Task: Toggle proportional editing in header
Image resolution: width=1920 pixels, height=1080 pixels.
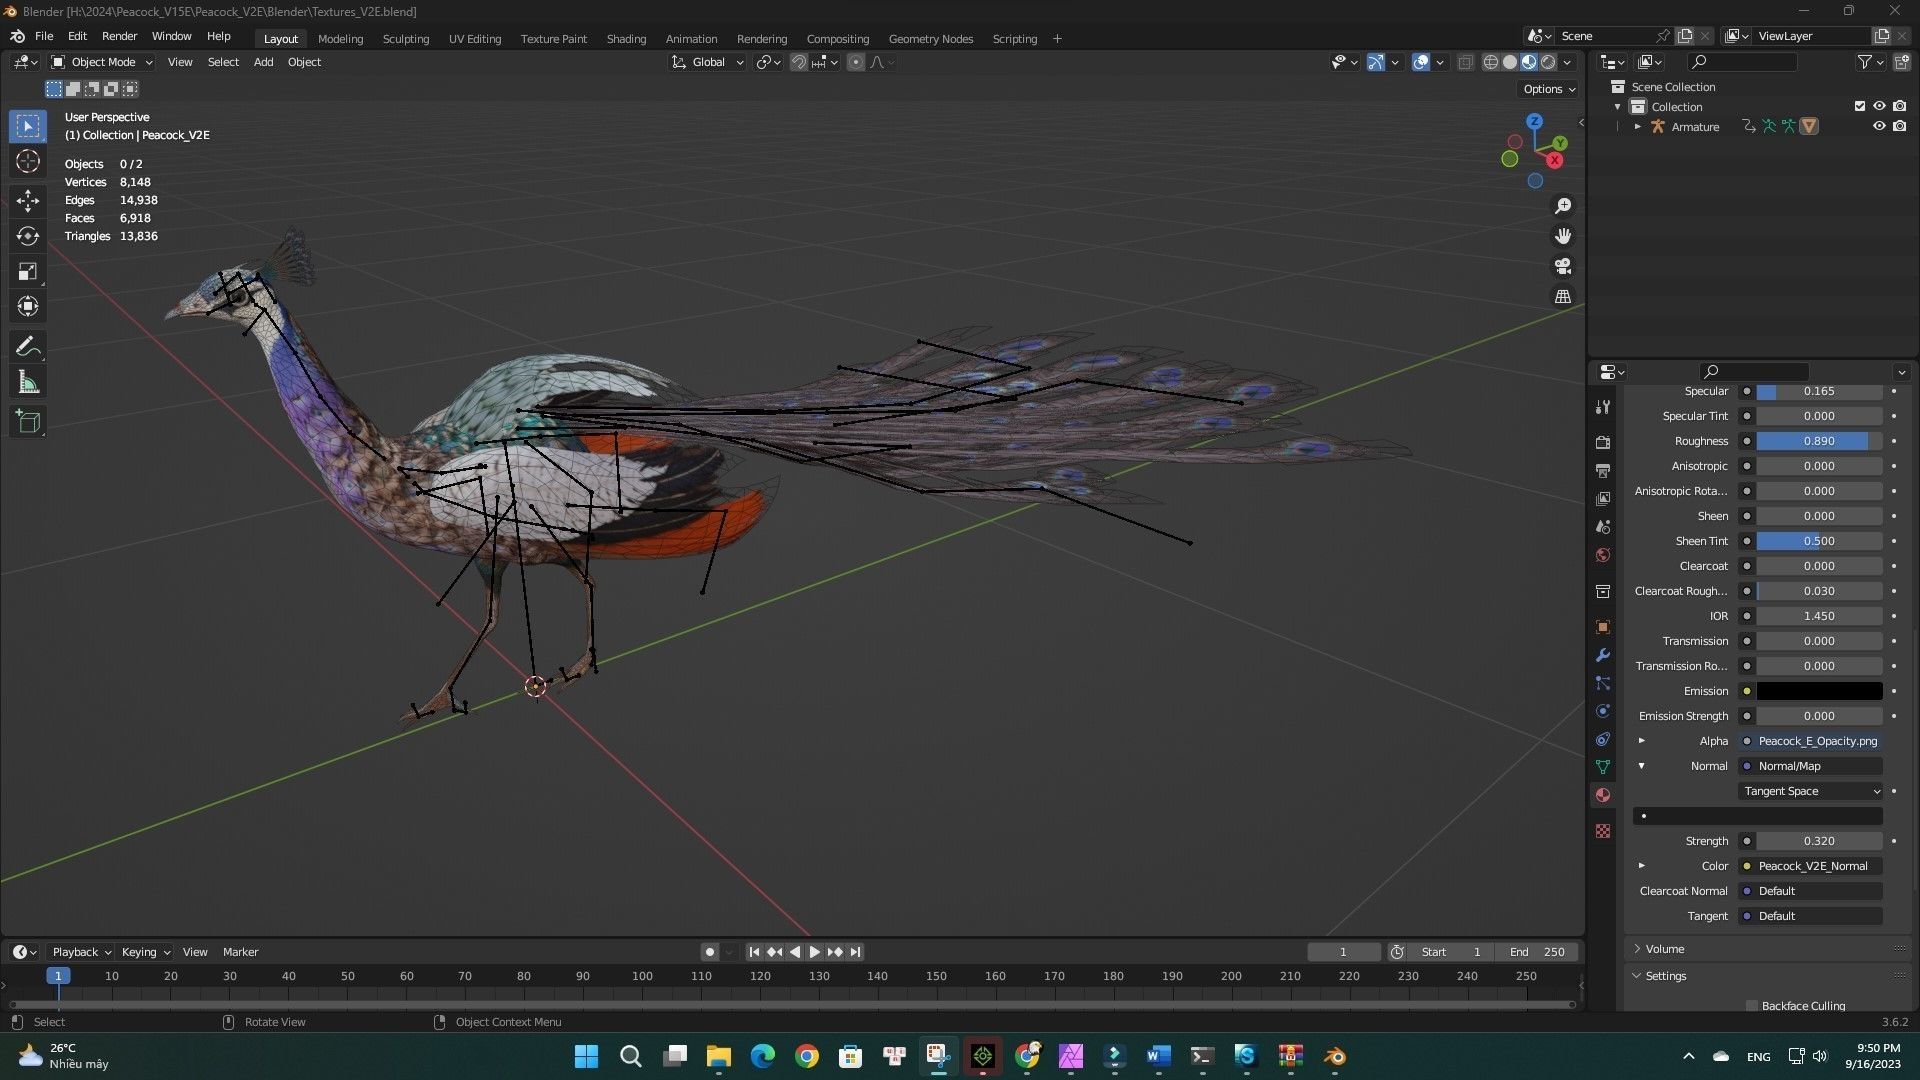Action: (856, 62)
